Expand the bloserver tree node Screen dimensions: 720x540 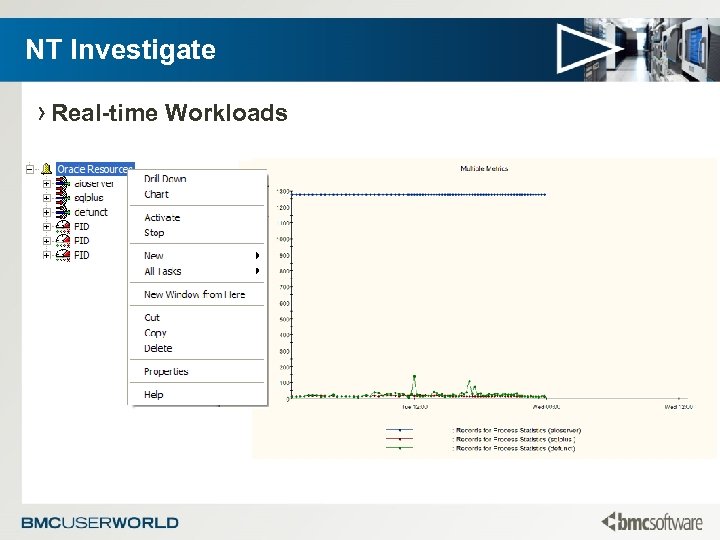[x=46, y=184]
